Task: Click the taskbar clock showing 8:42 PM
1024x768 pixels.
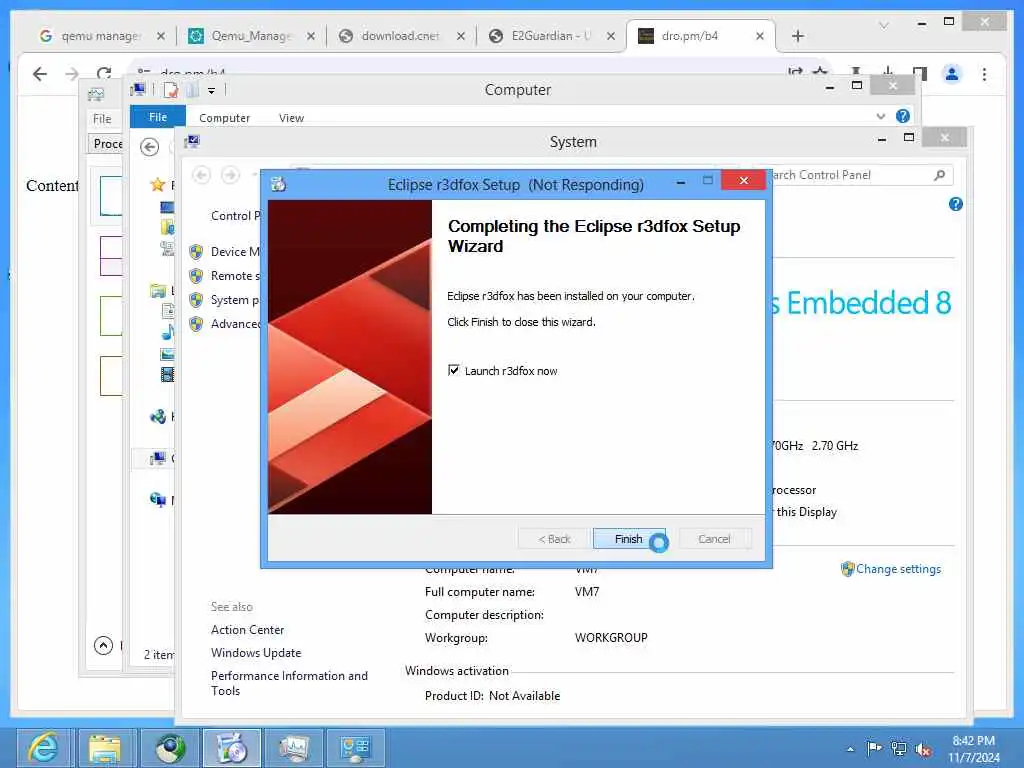Action: (x=973, y=748)
